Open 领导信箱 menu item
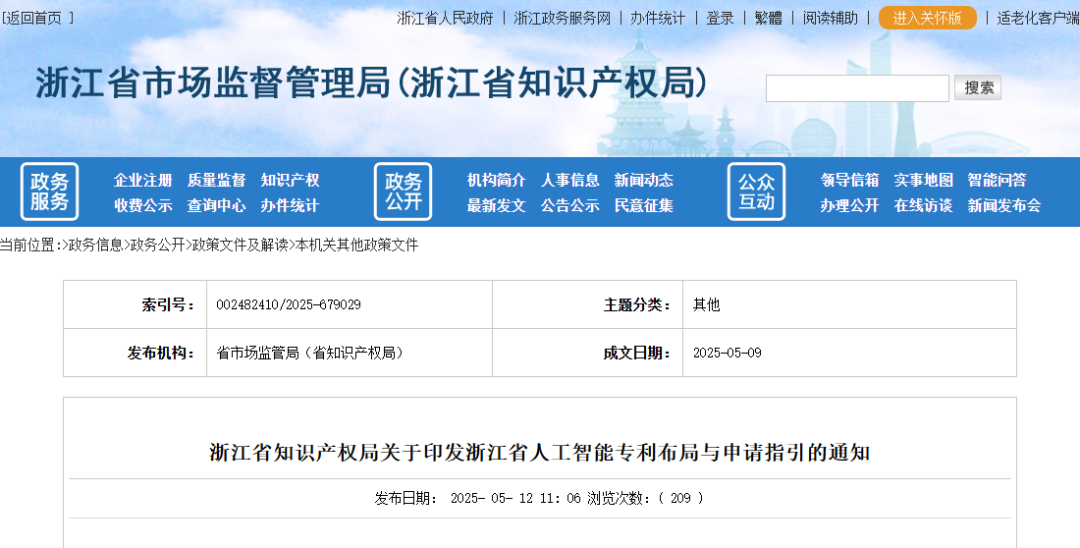The image size is (1080, 548). [850, 180]
